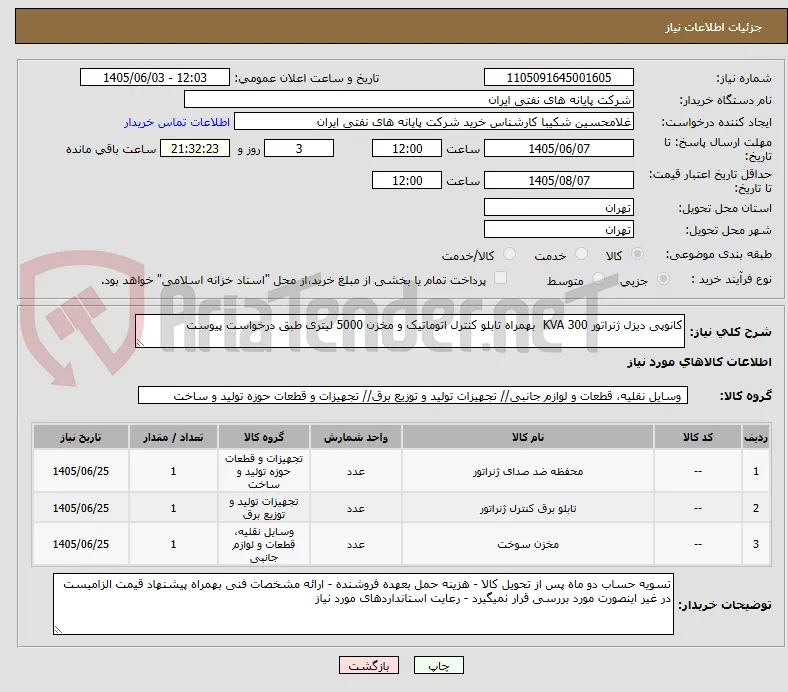This screenshot has width=788, height=692.
Task: Click the ایجاد کننده درخواست field
Action: (x=434, y=122)
